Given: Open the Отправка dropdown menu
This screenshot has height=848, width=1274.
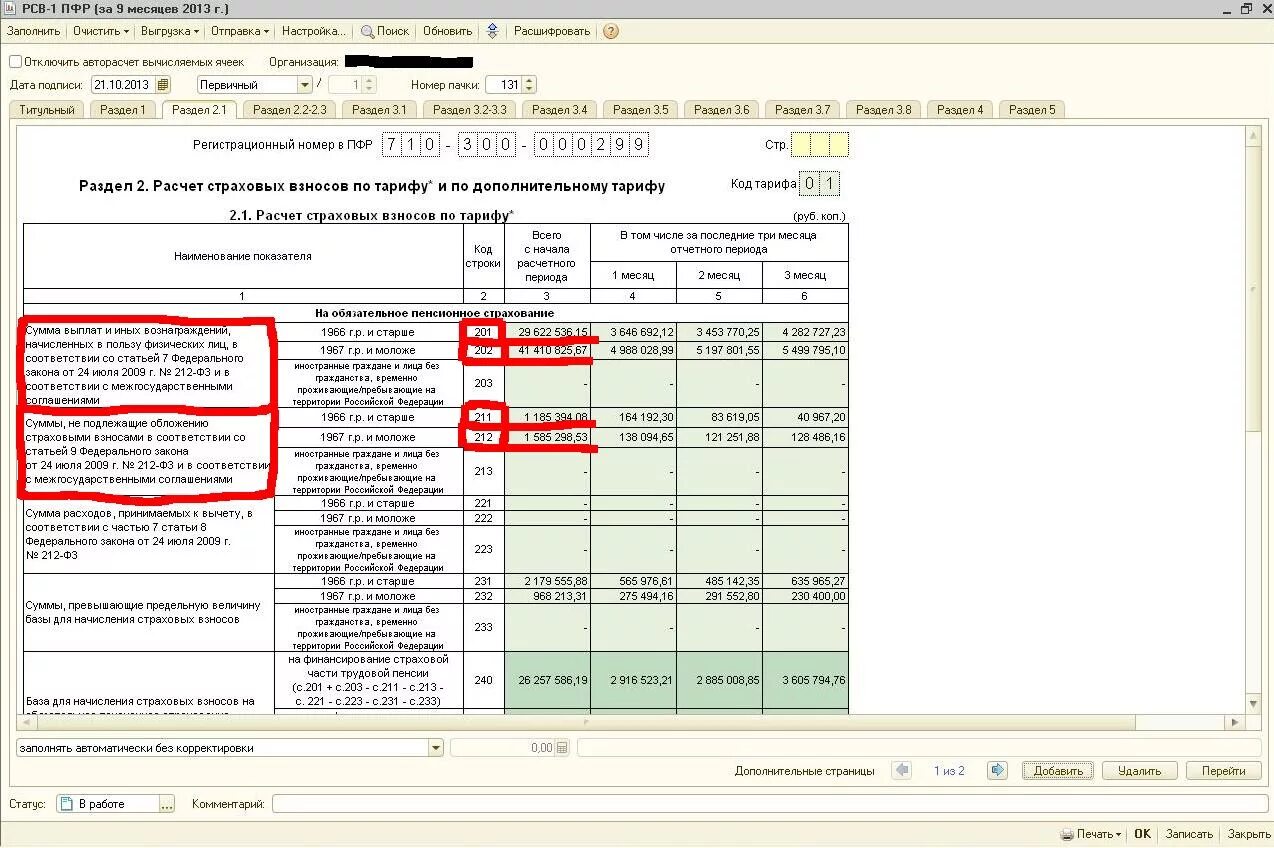Looking at the screenshot, I should (x=240, y=31).
